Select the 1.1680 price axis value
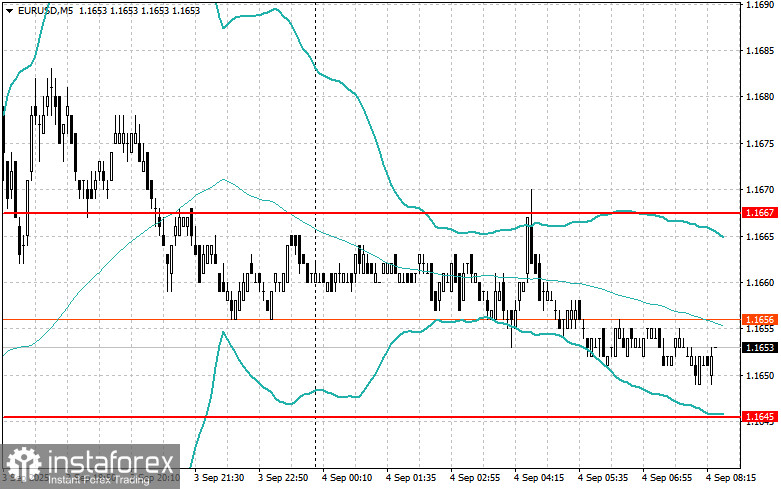781x489 pixels. tap(760, 97)
